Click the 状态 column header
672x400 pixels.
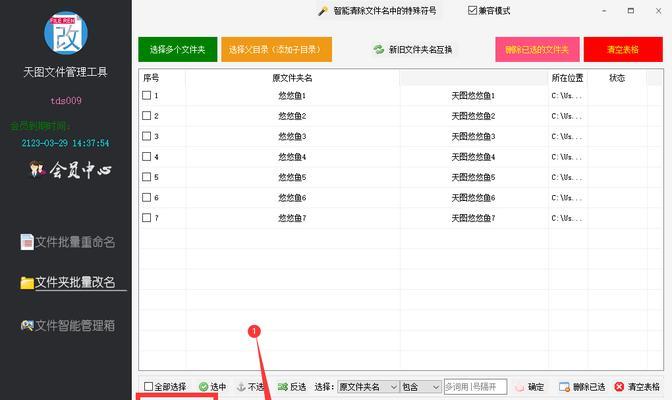click(617, 78)
